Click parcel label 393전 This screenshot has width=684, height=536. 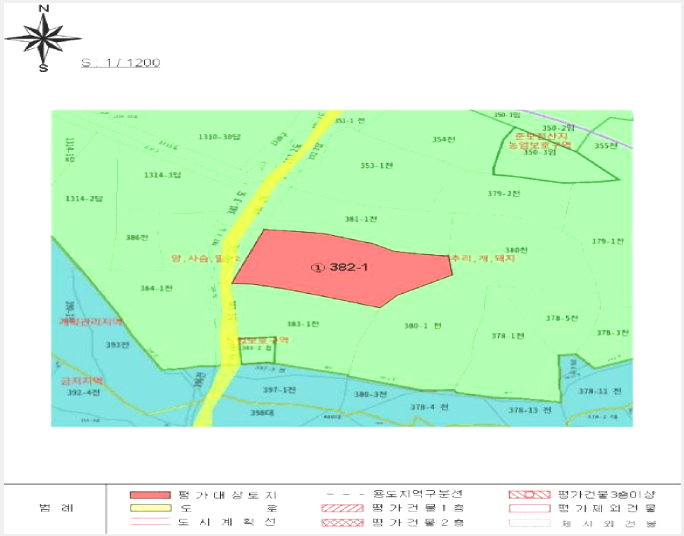click(x=117, y=345)
